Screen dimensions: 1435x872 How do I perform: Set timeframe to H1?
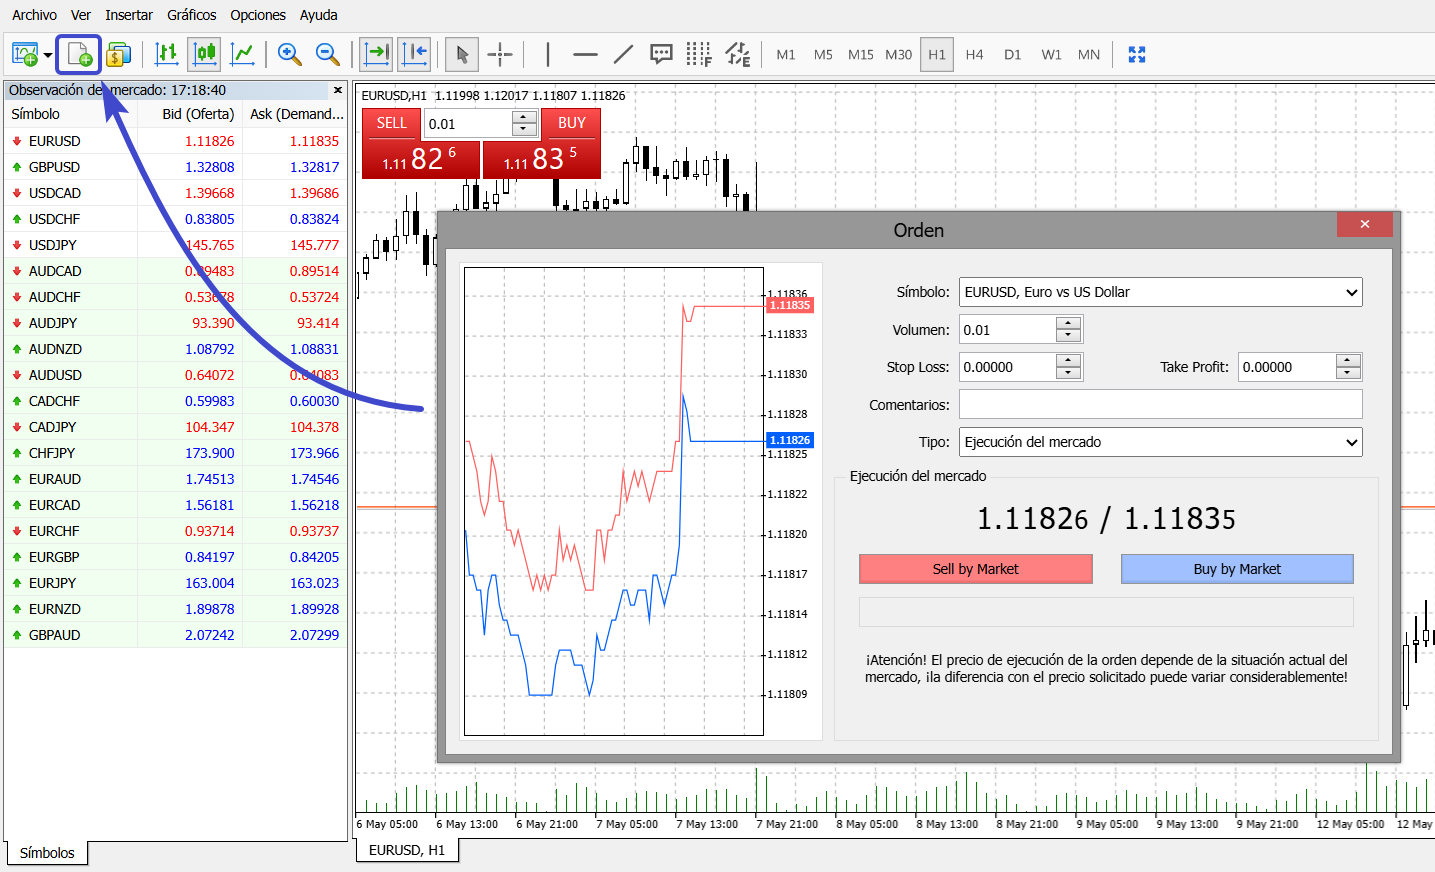pos(937,54)
